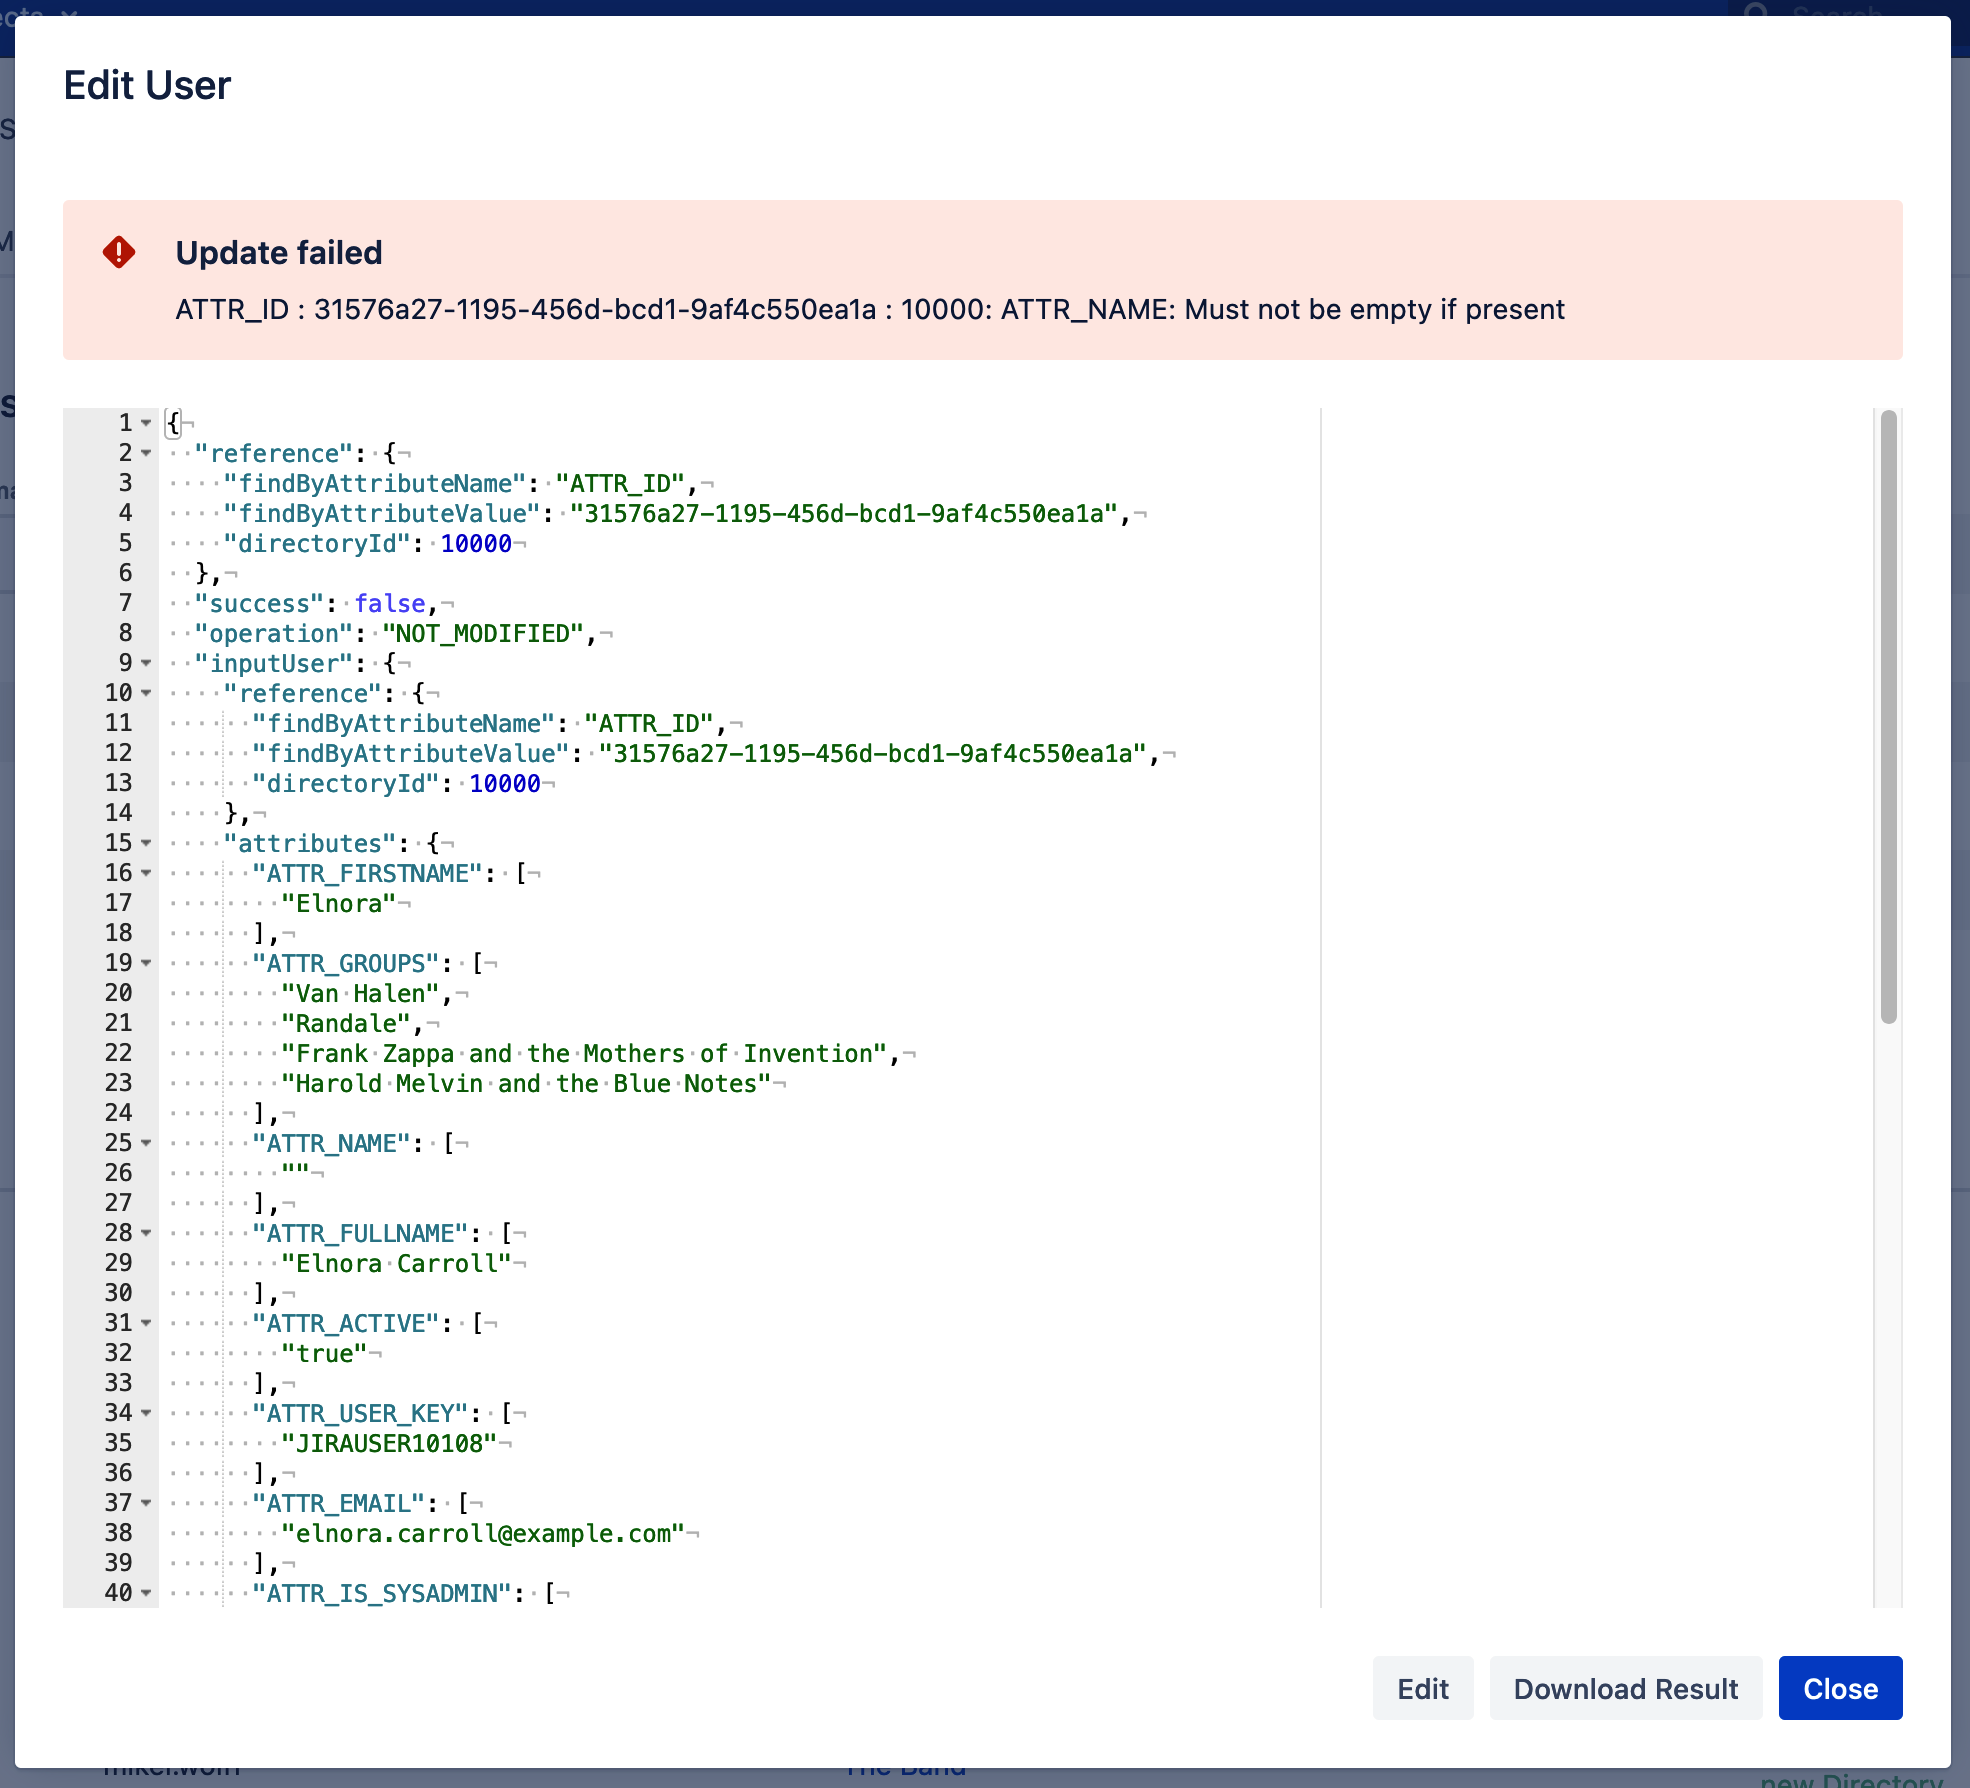Fold the ATTR_NAME array on line 25

click(146, 1143)
